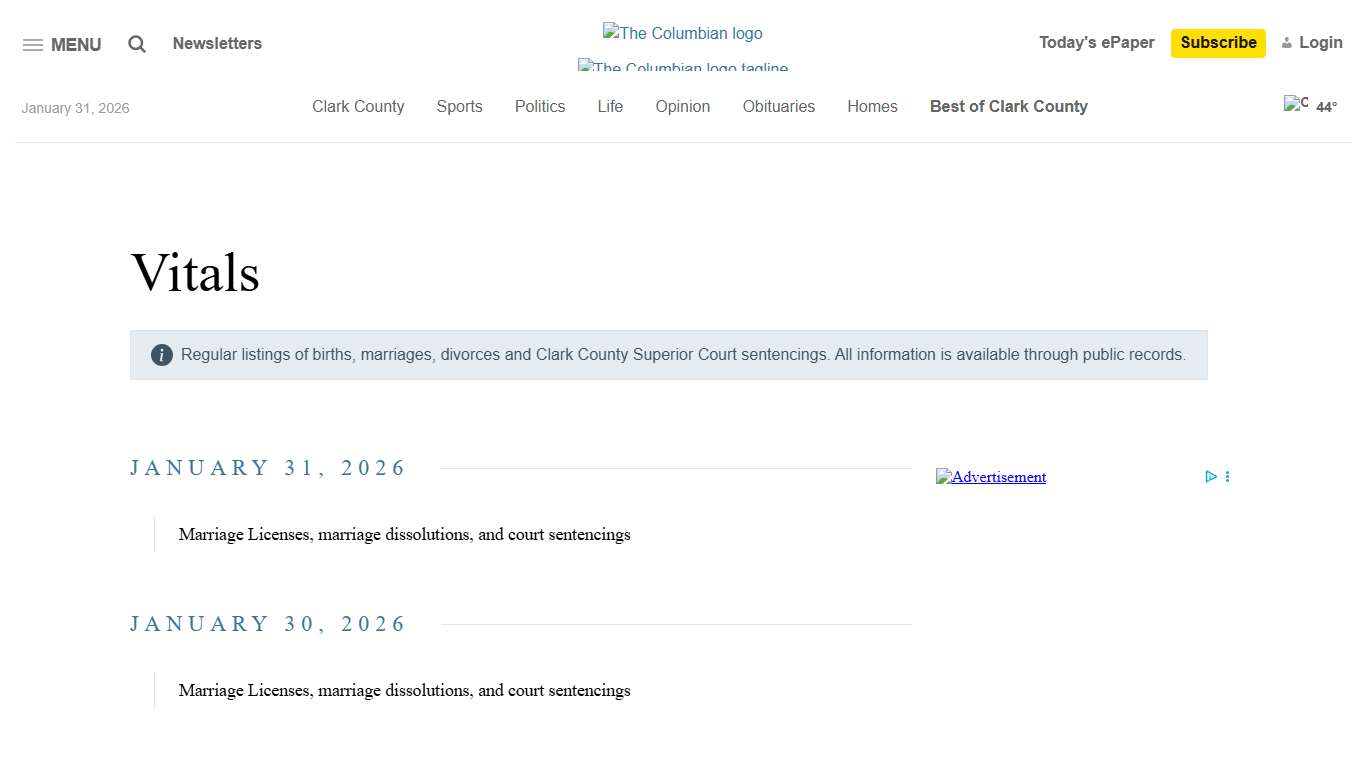This screenshot has height=768, width=1366.
Task: Click the info icon in Vitals notice
Action: point(162,355)
